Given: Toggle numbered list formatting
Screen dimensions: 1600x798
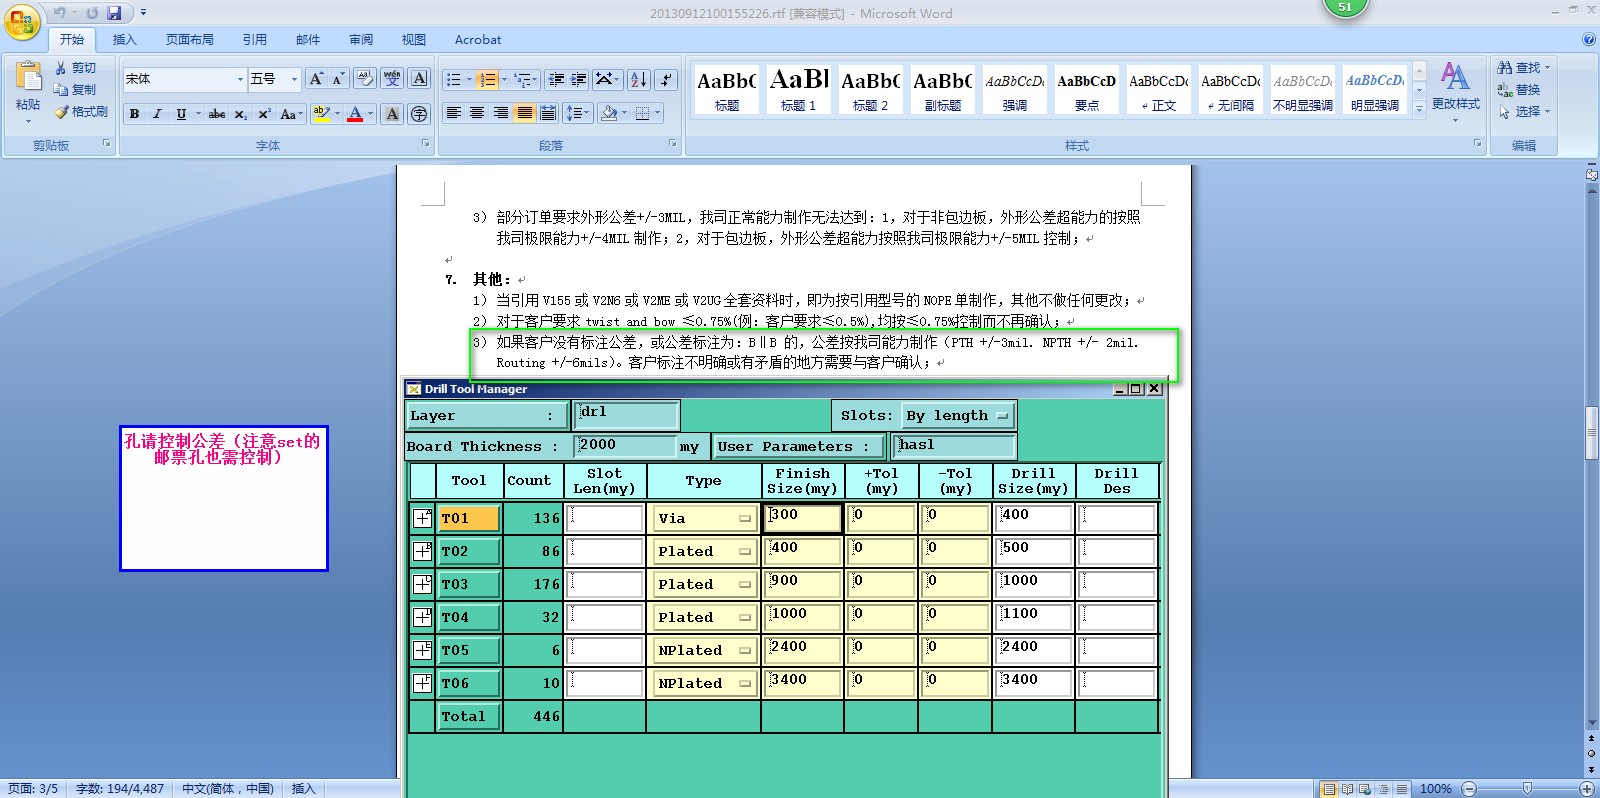Looking at the screenshot, I should pyautogui.click(x=486, y=79).
